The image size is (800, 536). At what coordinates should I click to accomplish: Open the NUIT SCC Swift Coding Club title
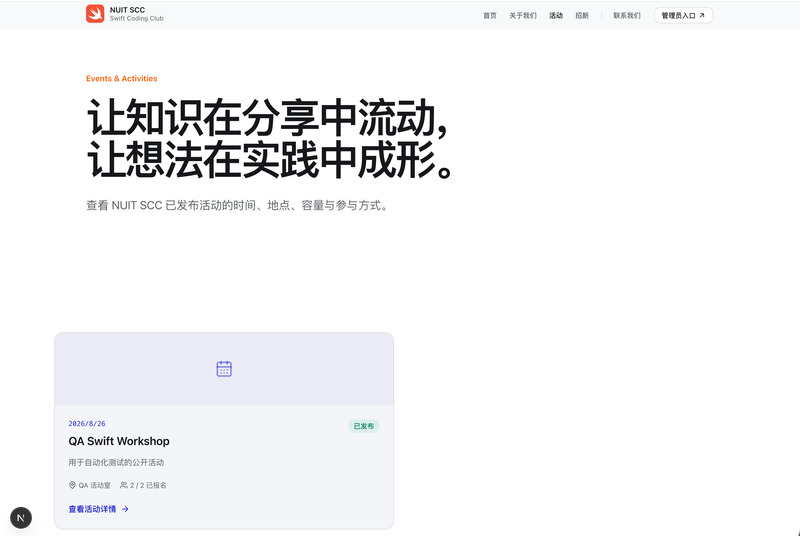[x=136, y=14]
